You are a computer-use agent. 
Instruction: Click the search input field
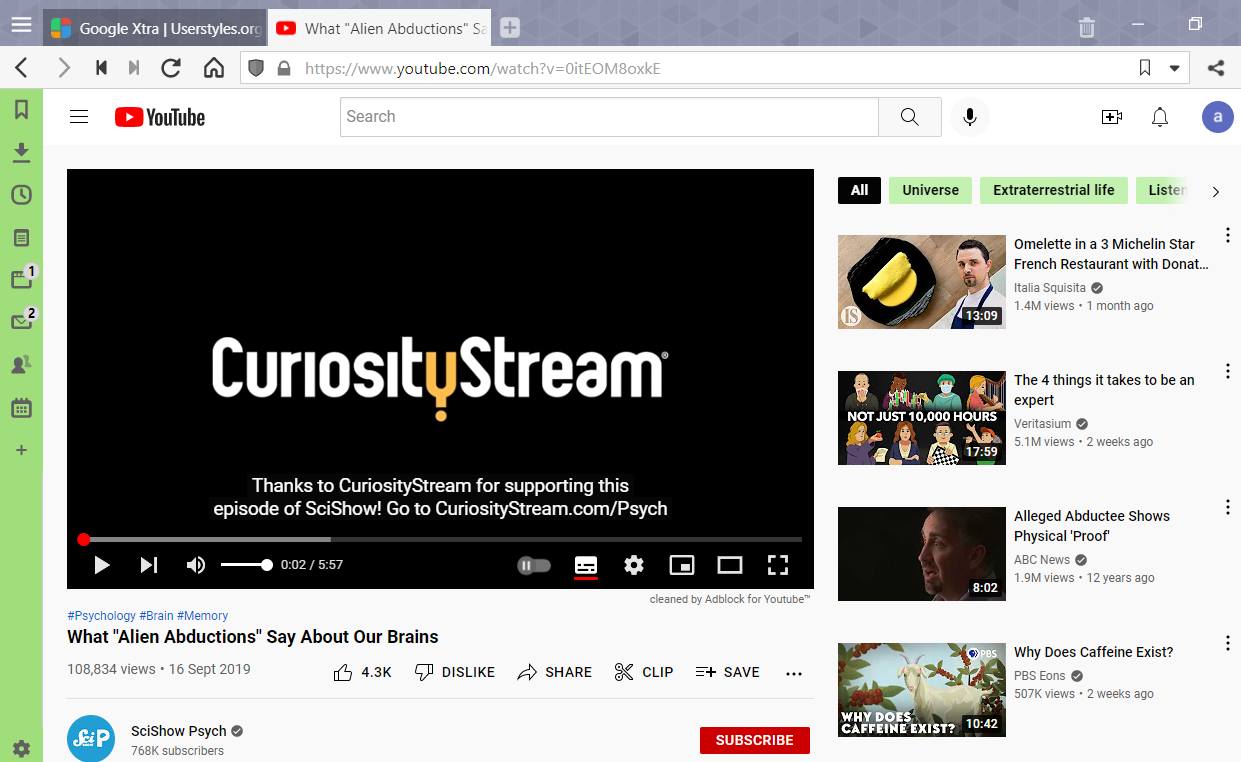[608, 117]
